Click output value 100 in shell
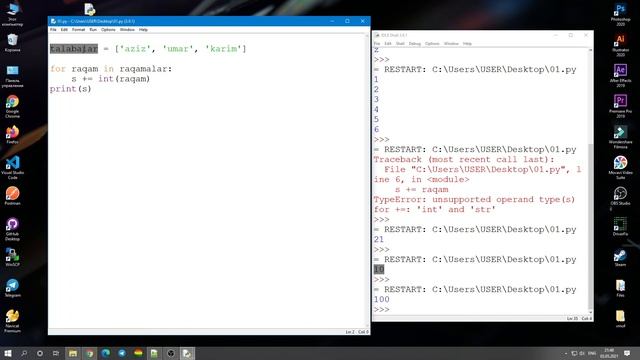 click(381, 300)
